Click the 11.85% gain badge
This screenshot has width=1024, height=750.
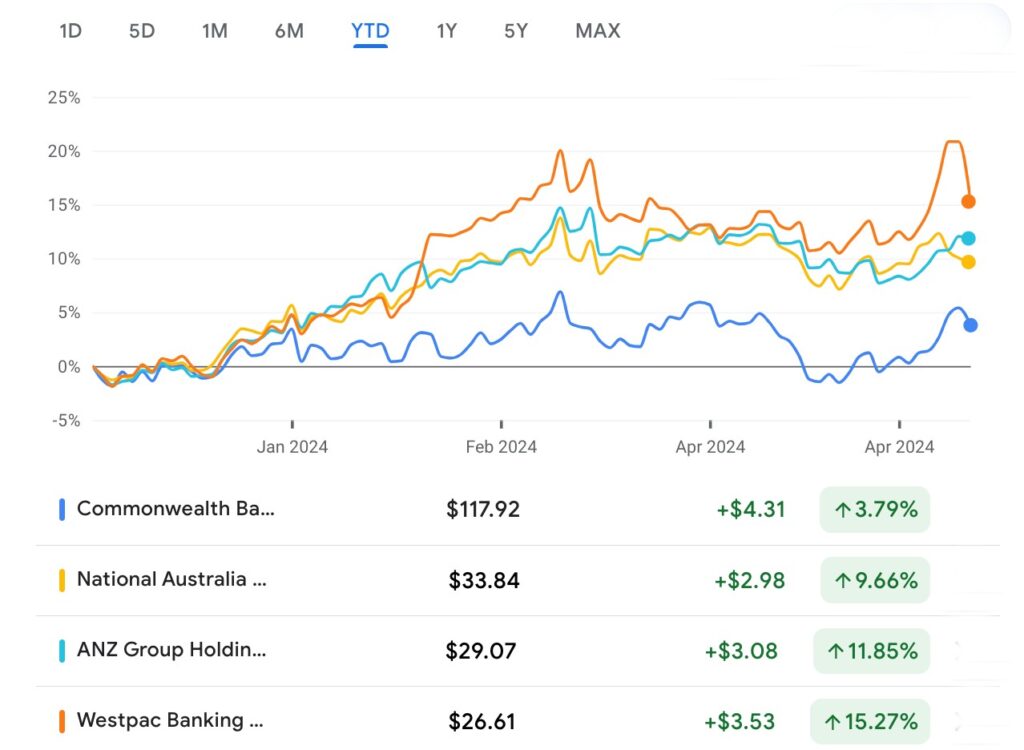pyautogui.click(x=872, y=651)
